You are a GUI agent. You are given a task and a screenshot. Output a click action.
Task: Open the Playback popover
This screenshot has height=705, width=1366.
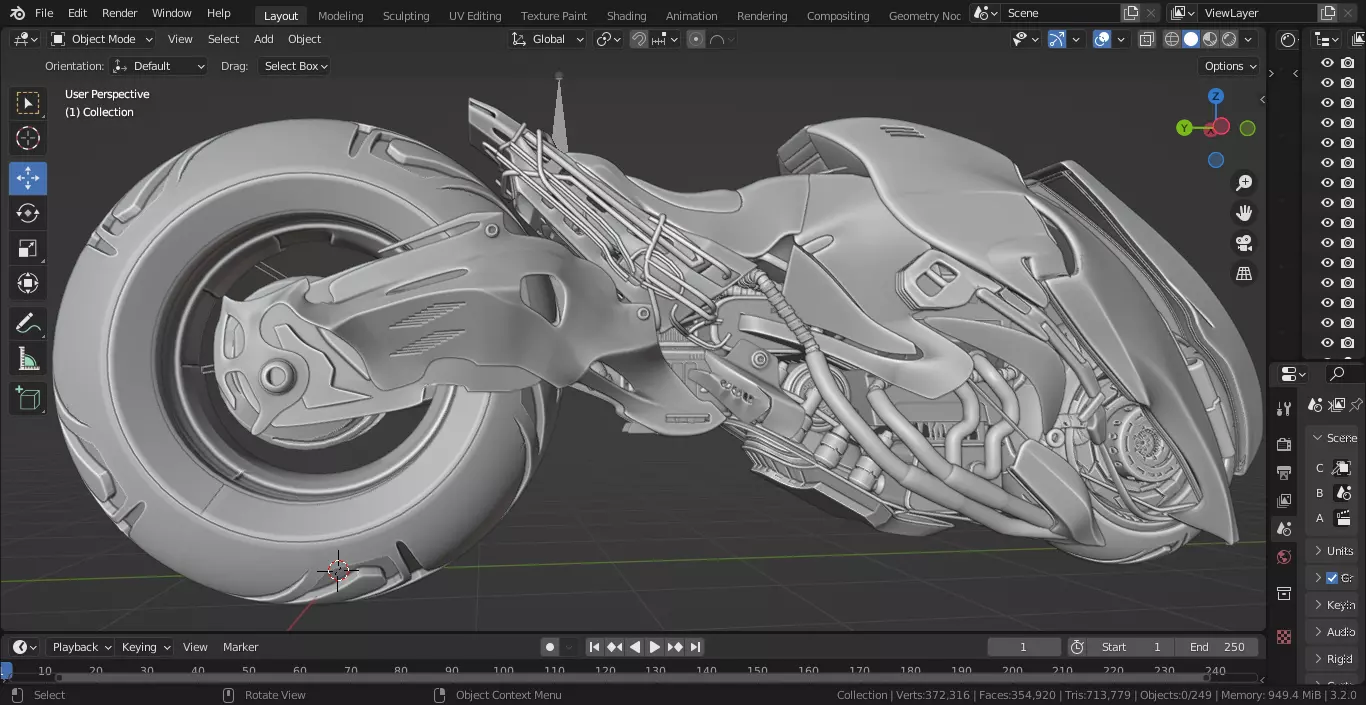click(x=80, y=647)
